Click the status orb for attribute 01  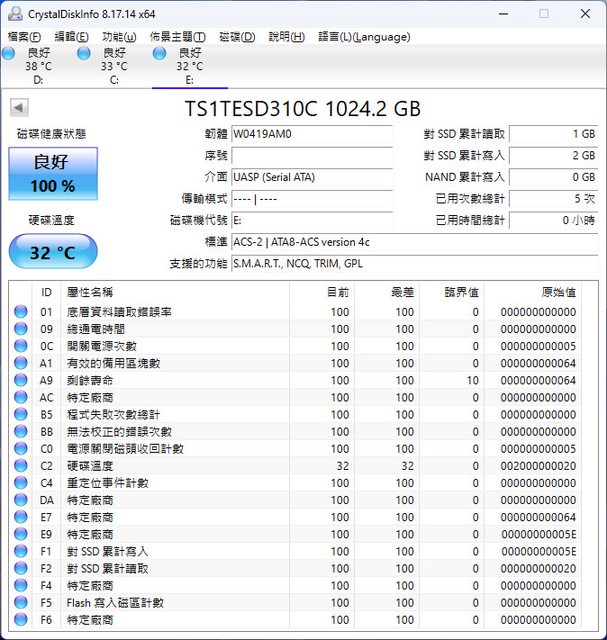point(20,312)
